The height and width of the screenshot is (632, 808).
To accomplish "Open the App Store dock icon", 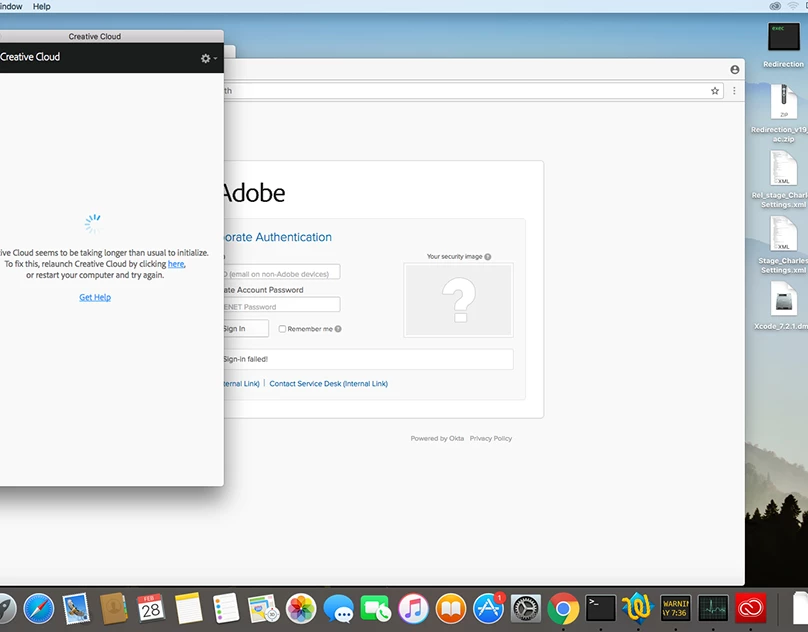I will point(488,607).
